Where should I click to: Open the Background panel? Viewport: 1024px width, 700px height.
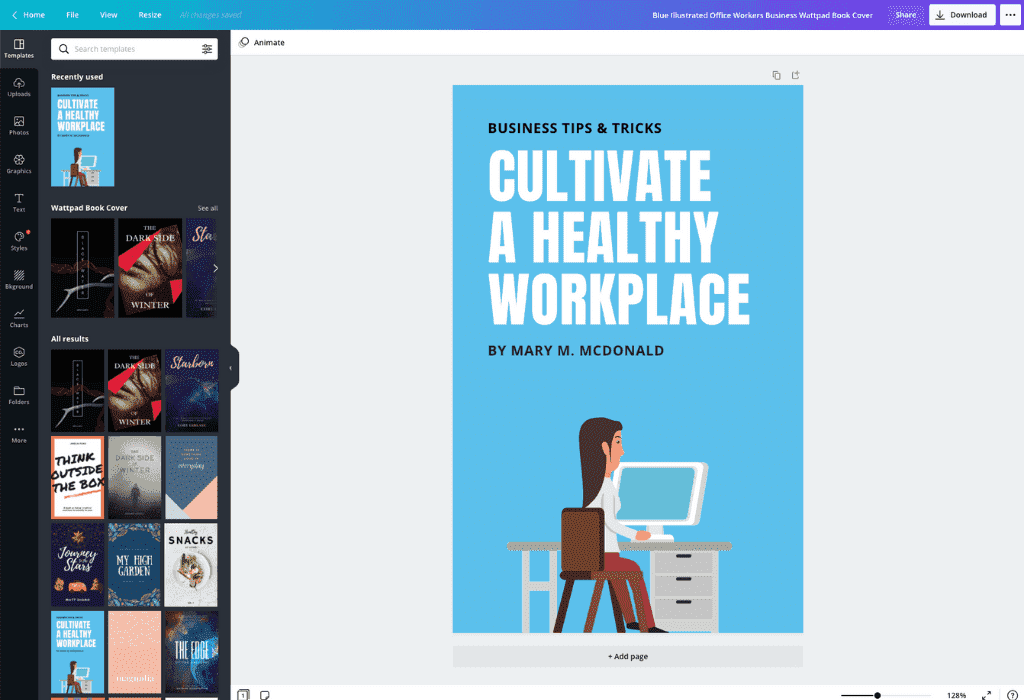[19, 282]
